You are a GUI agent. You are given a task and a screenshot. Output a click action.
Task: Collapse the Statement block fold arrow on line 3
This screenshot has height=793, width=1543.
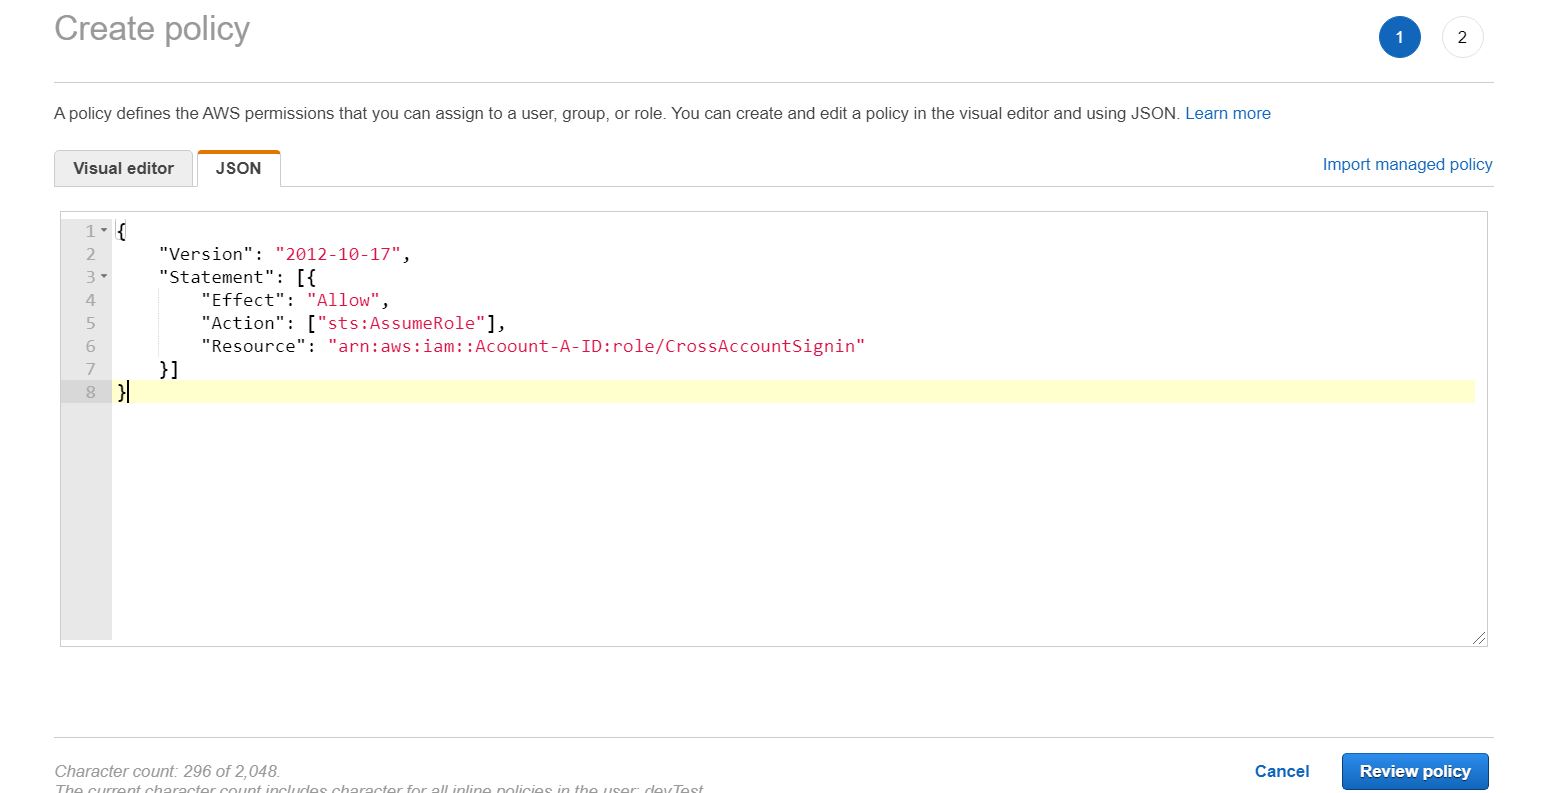coord(104,277)
